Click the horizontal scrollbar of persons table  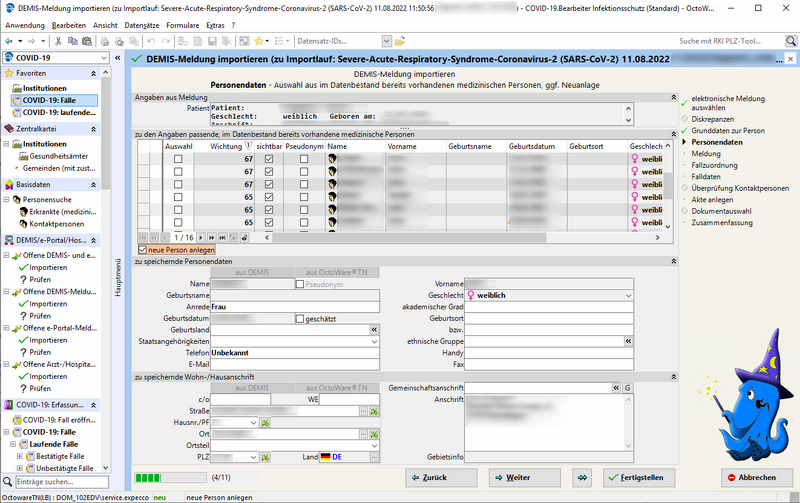[450, 237]
